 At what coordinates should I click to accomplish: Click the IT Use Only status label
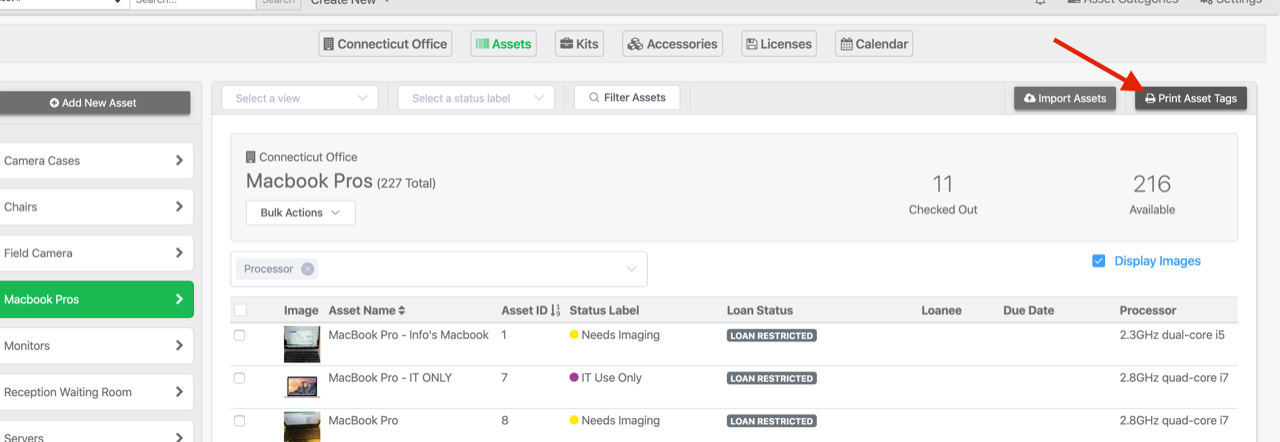tap(605, 378)
